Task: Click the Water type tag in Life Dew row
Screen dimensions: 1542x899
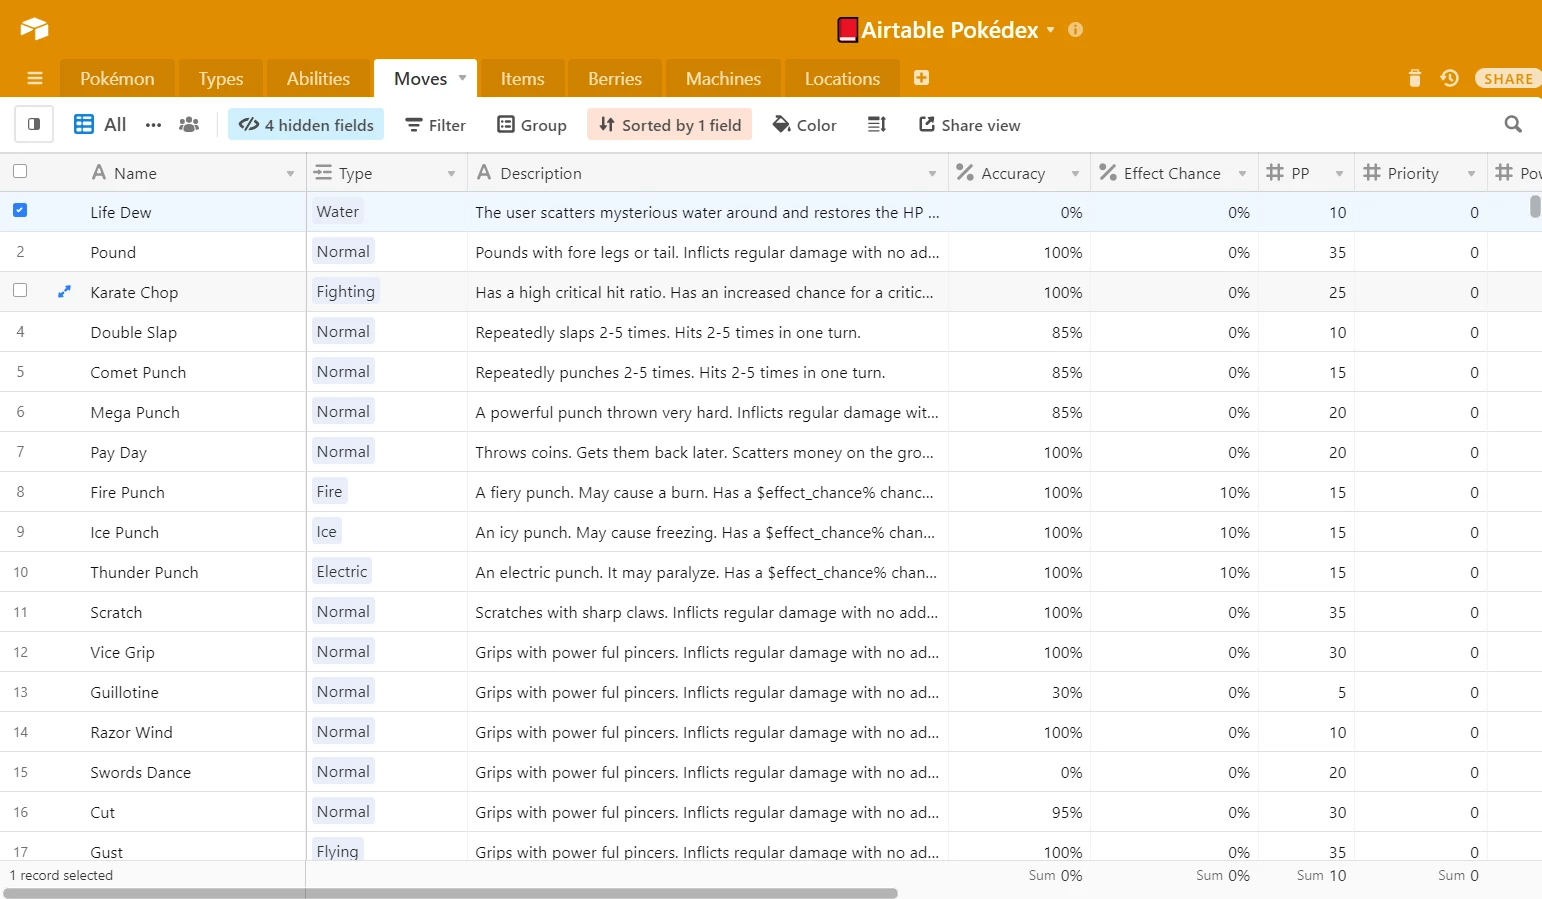Action: pyautogui.click(x=338, y=212)
